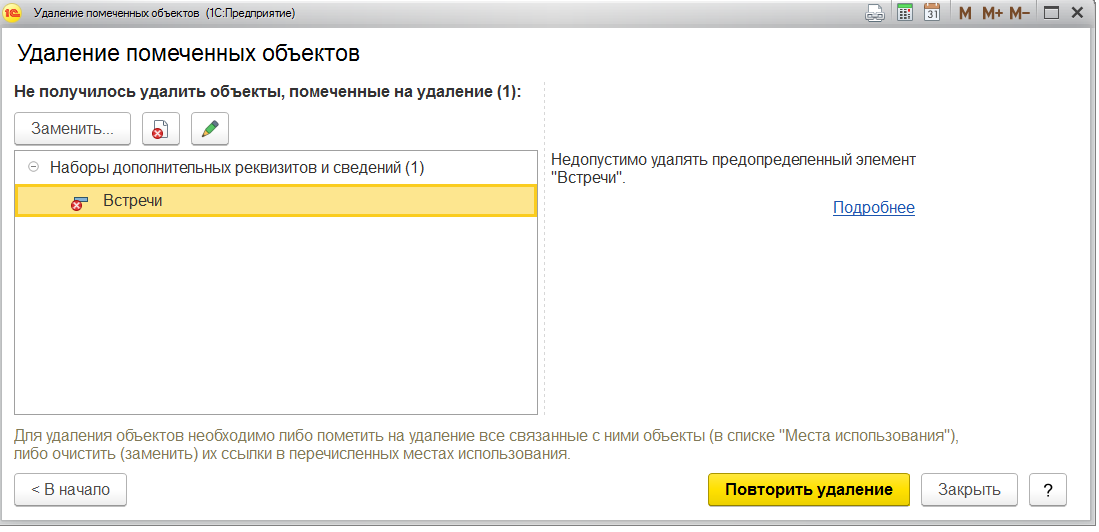Click the pencil edit icon button
Screen dimensions: 1099x532
(x=210, y=129)
